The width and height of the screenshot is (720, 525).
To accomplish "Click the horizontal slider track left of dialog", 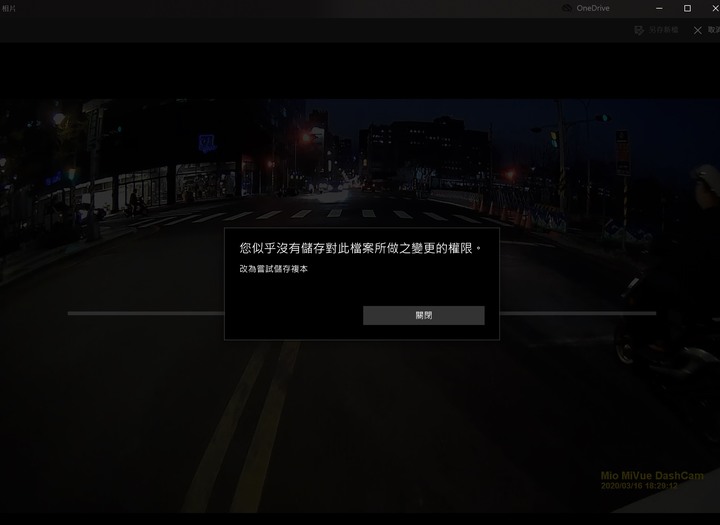I will (146, 313).
